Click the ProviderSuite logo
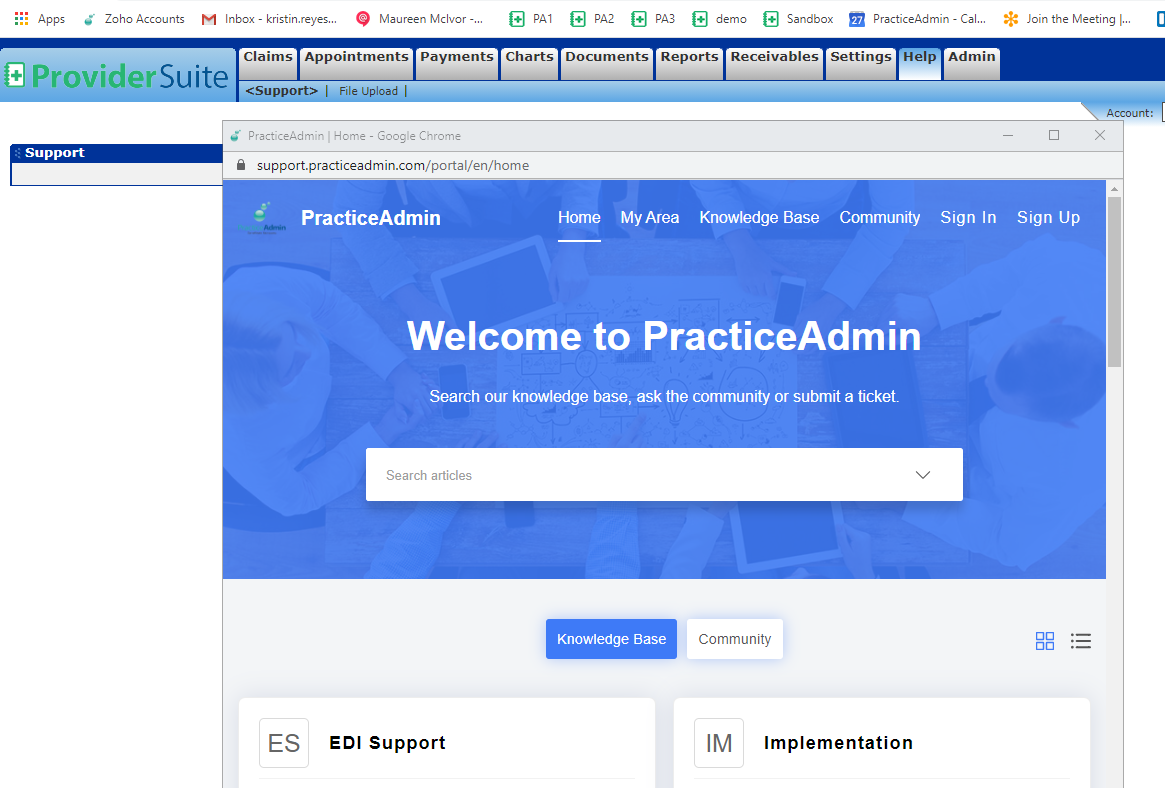 coord(117,76)
